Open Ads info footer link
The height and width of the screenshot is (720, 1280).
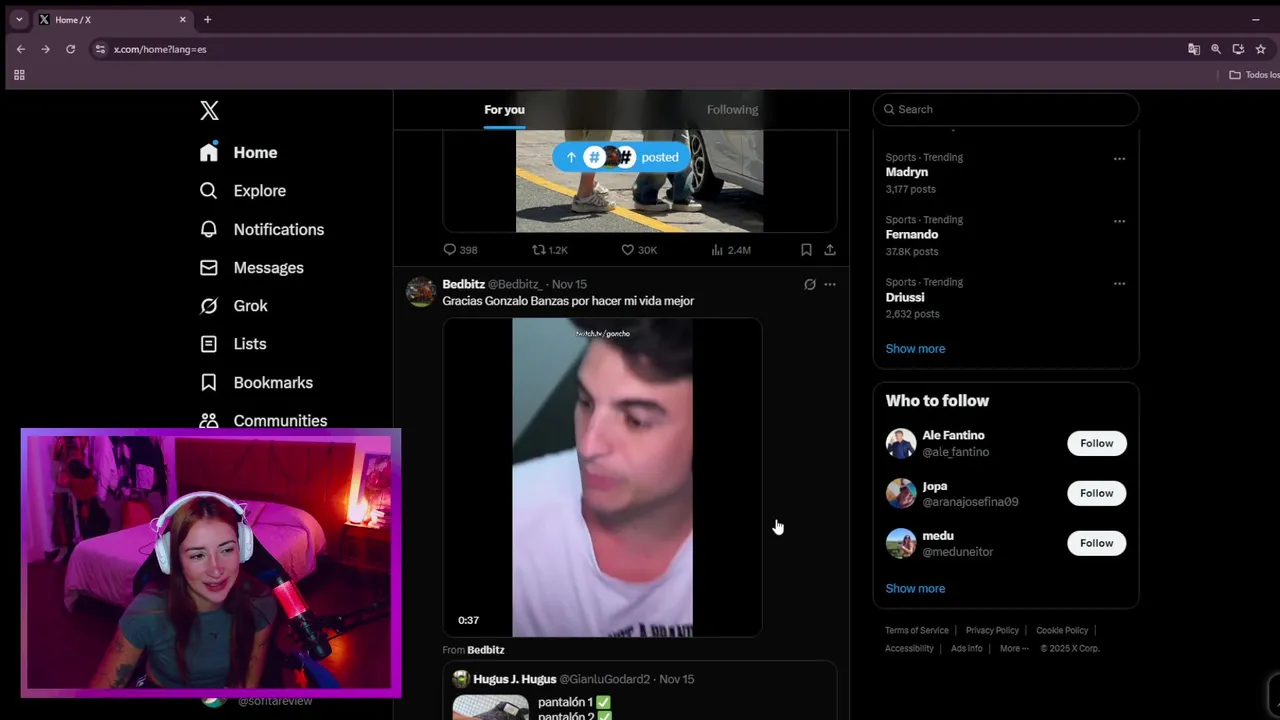(966, 649)
